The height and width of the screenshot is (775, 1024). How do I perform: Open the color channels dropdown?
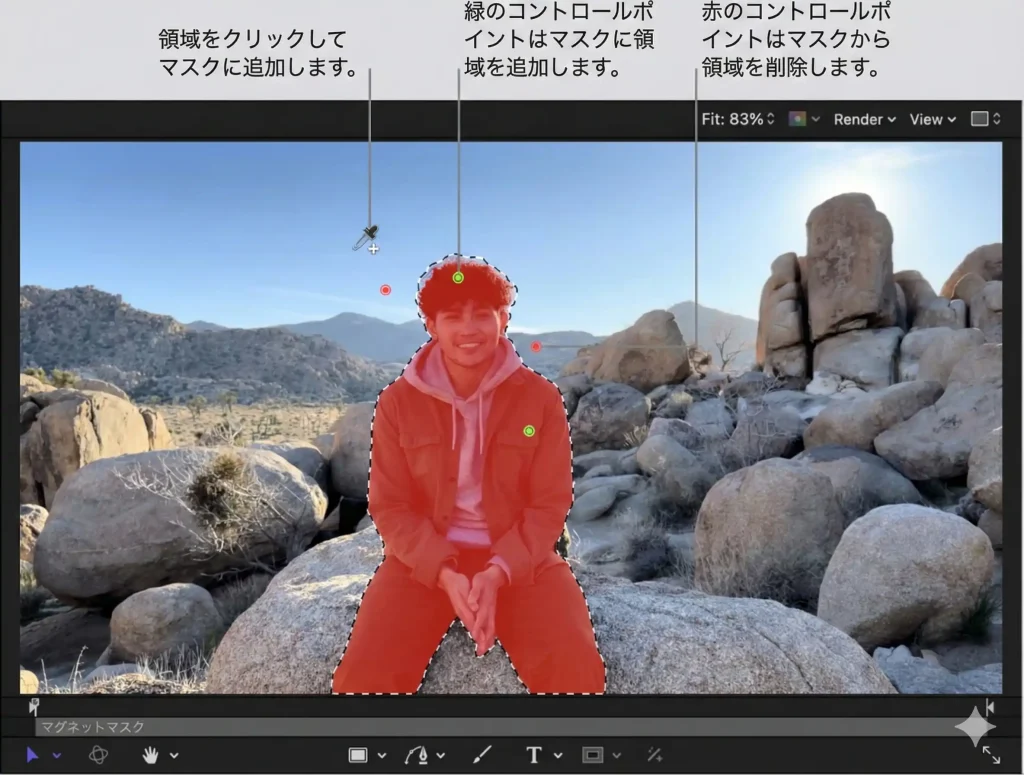pos(803,119)
